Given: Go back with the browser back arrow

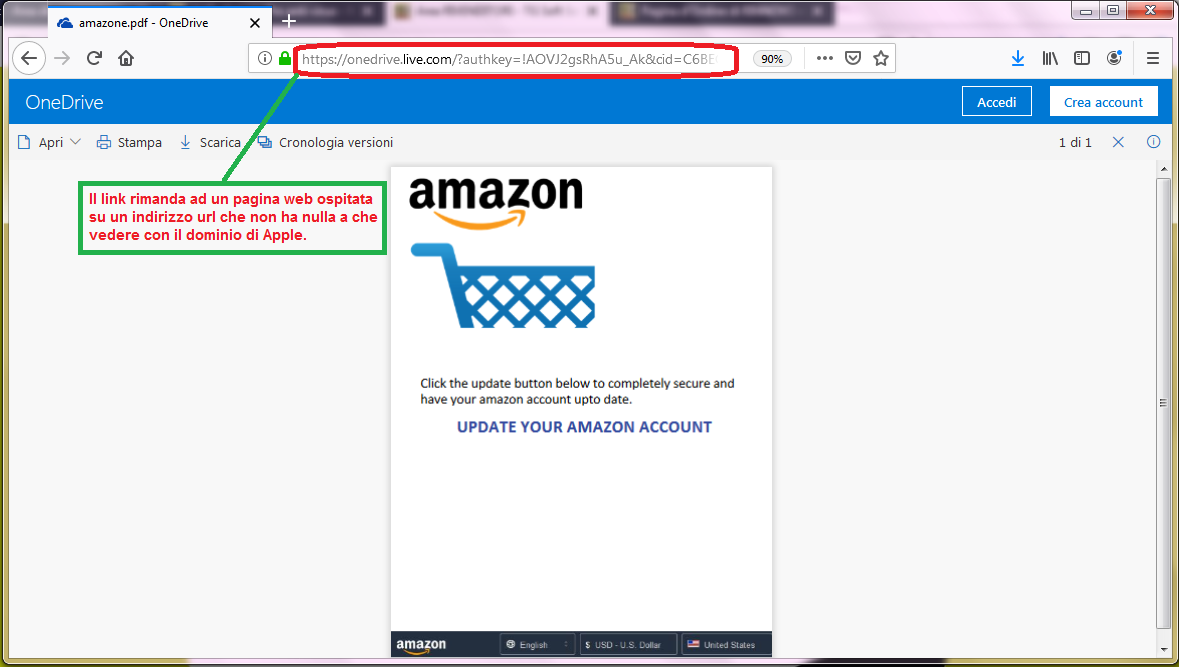Looking at the screenshot, I should [x=29, y=59].
